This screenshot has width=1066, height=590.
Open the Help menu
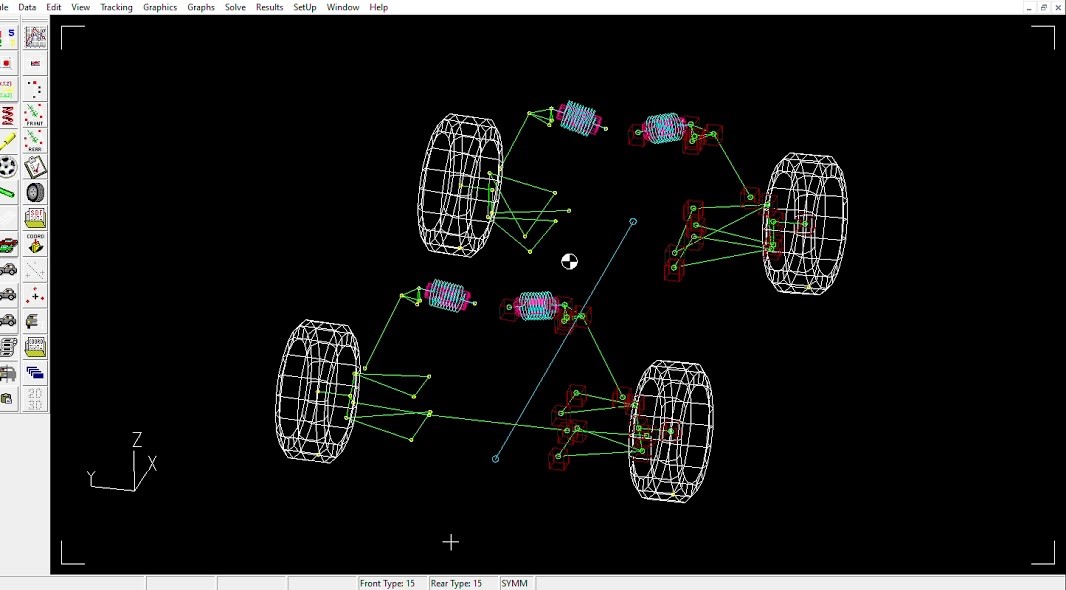(379, 7)
